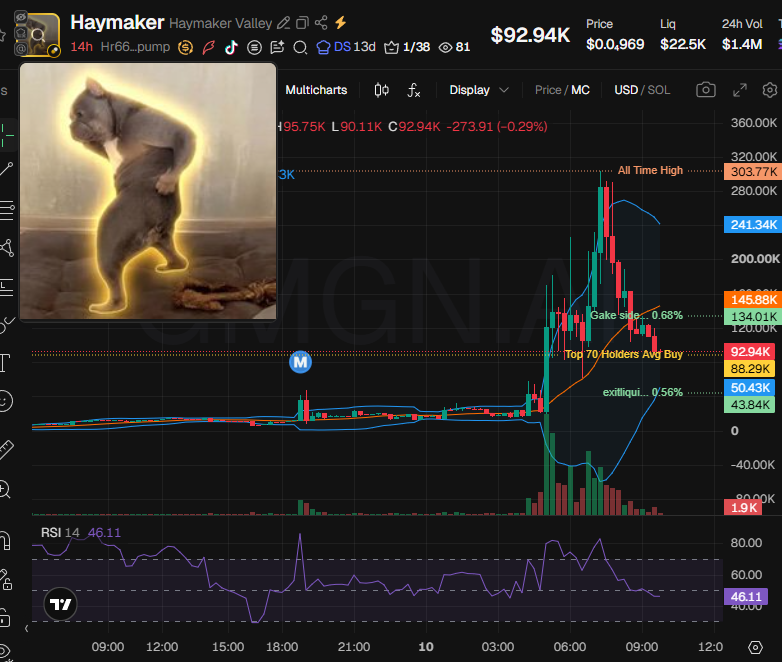
Task: Open the fx indicators menu
Action: 414,90
